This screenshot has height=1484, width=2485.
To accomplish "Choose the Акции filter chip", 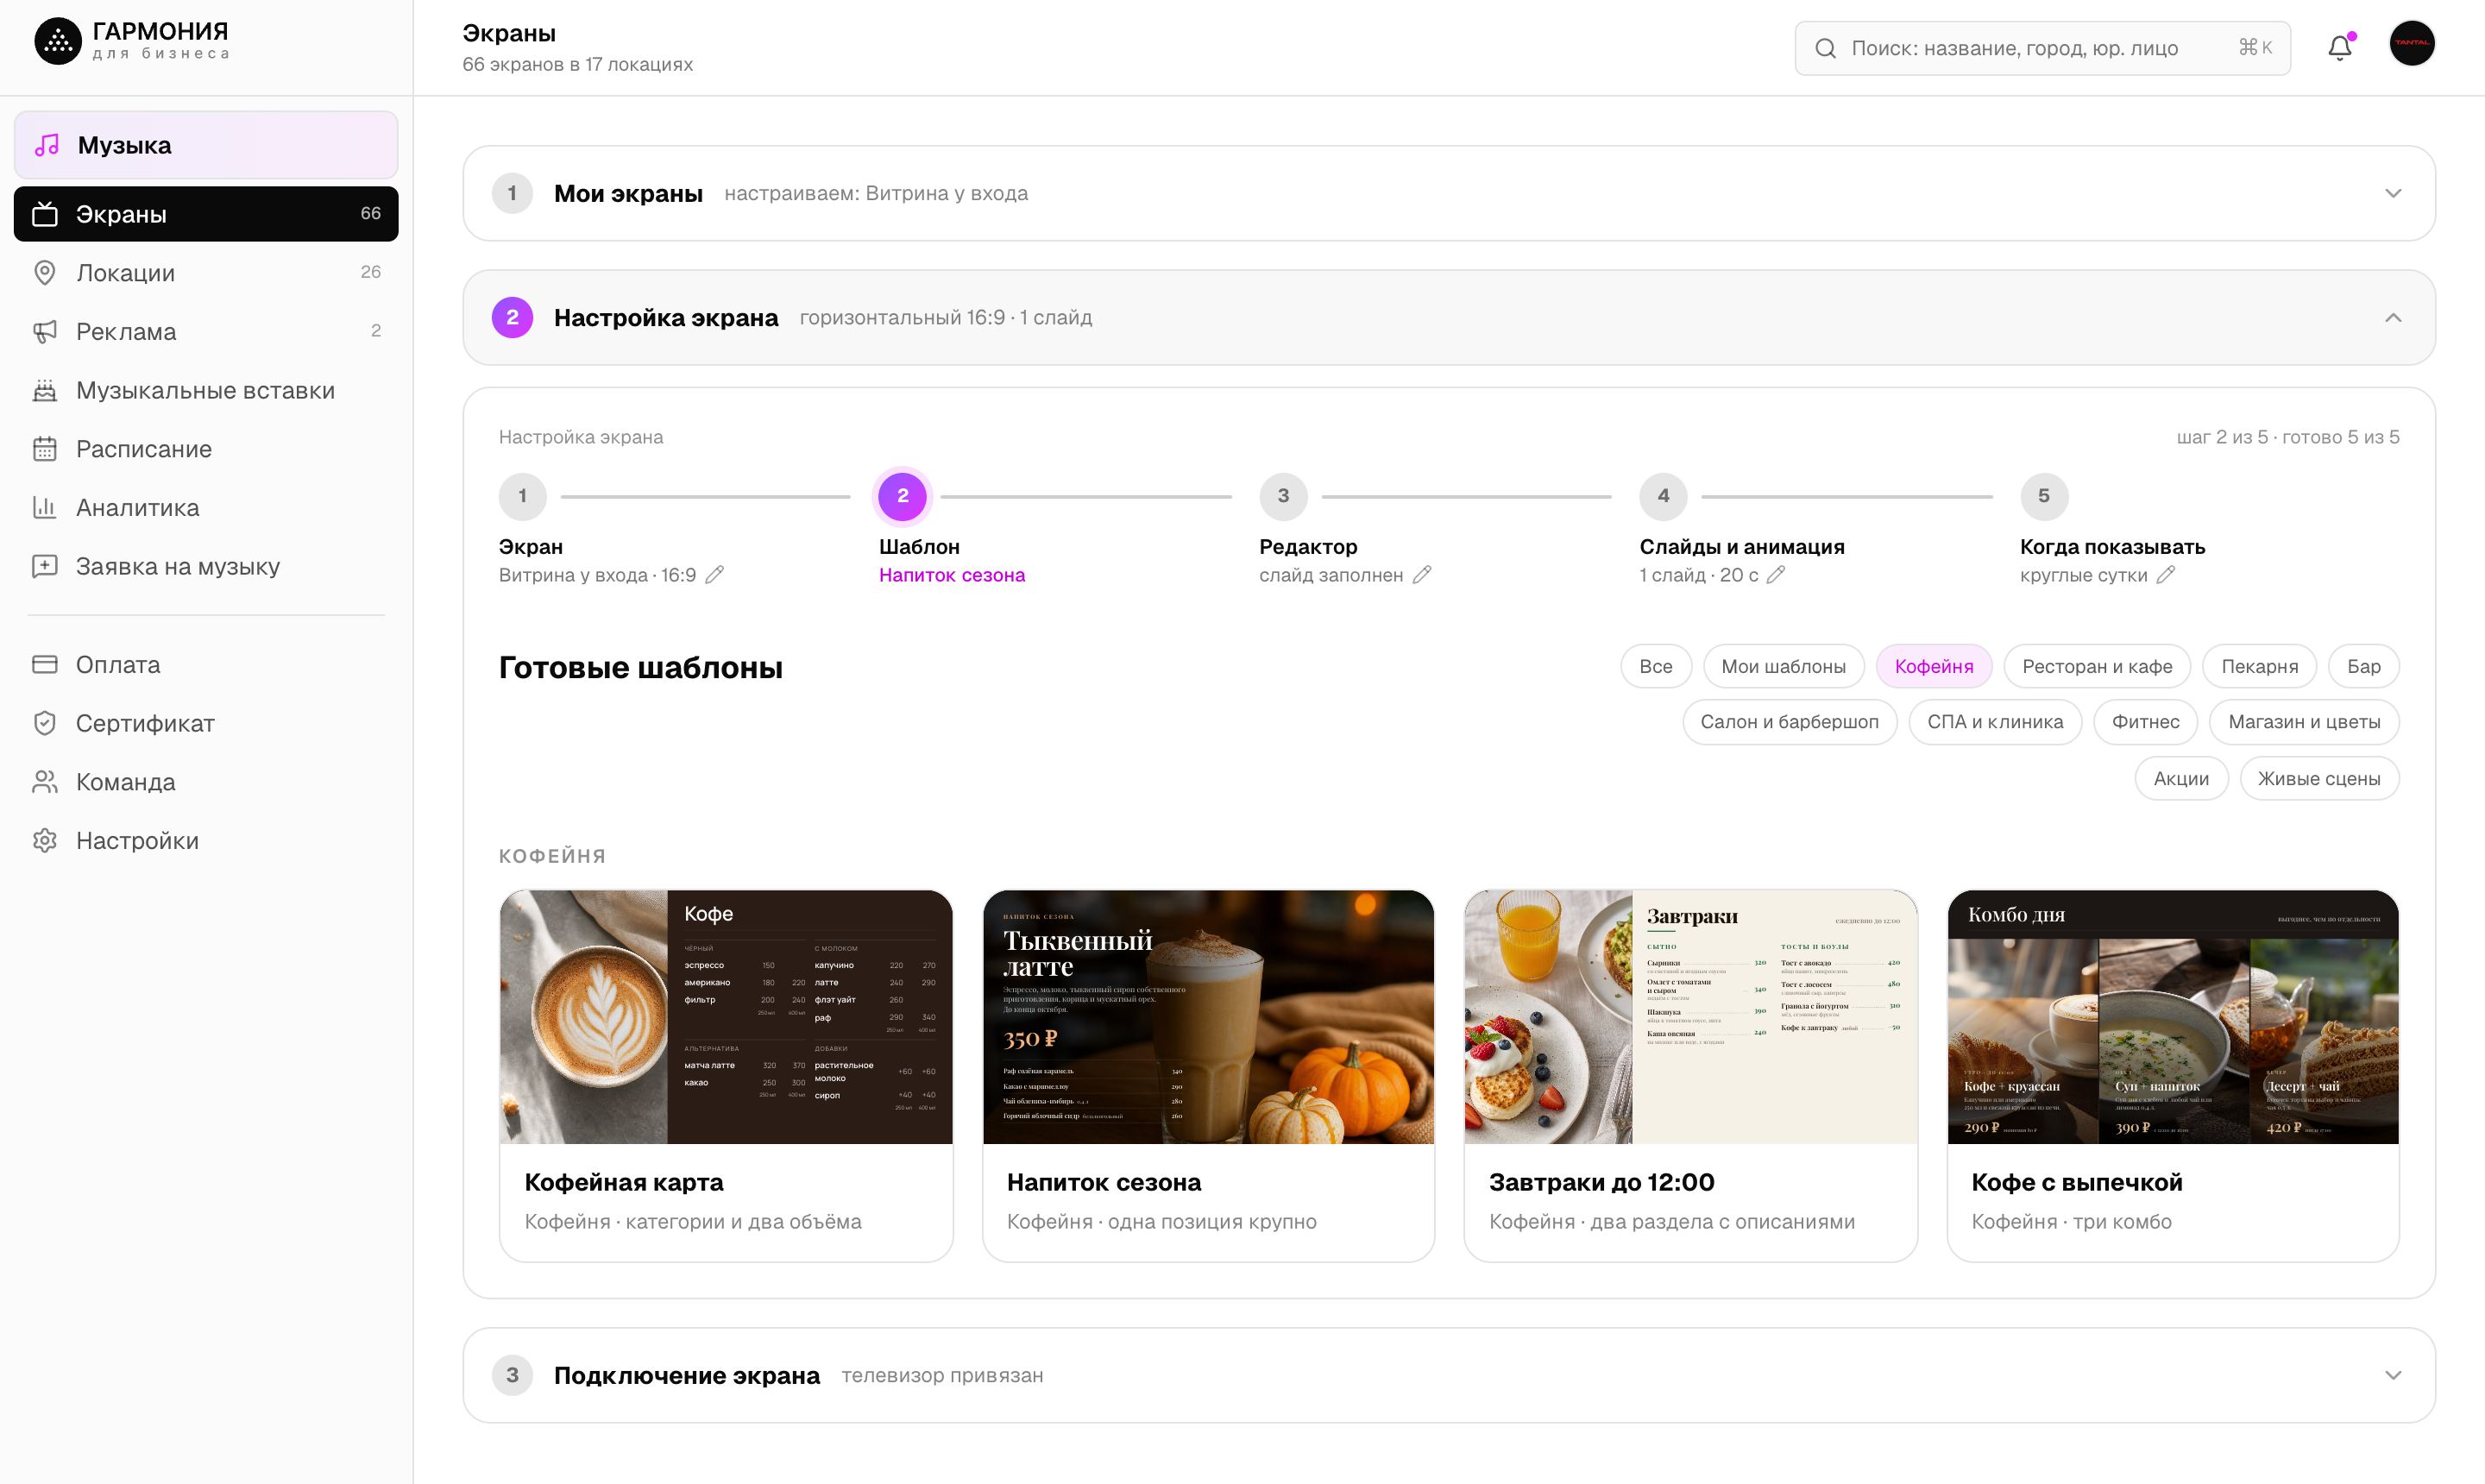I will 2181,779.
